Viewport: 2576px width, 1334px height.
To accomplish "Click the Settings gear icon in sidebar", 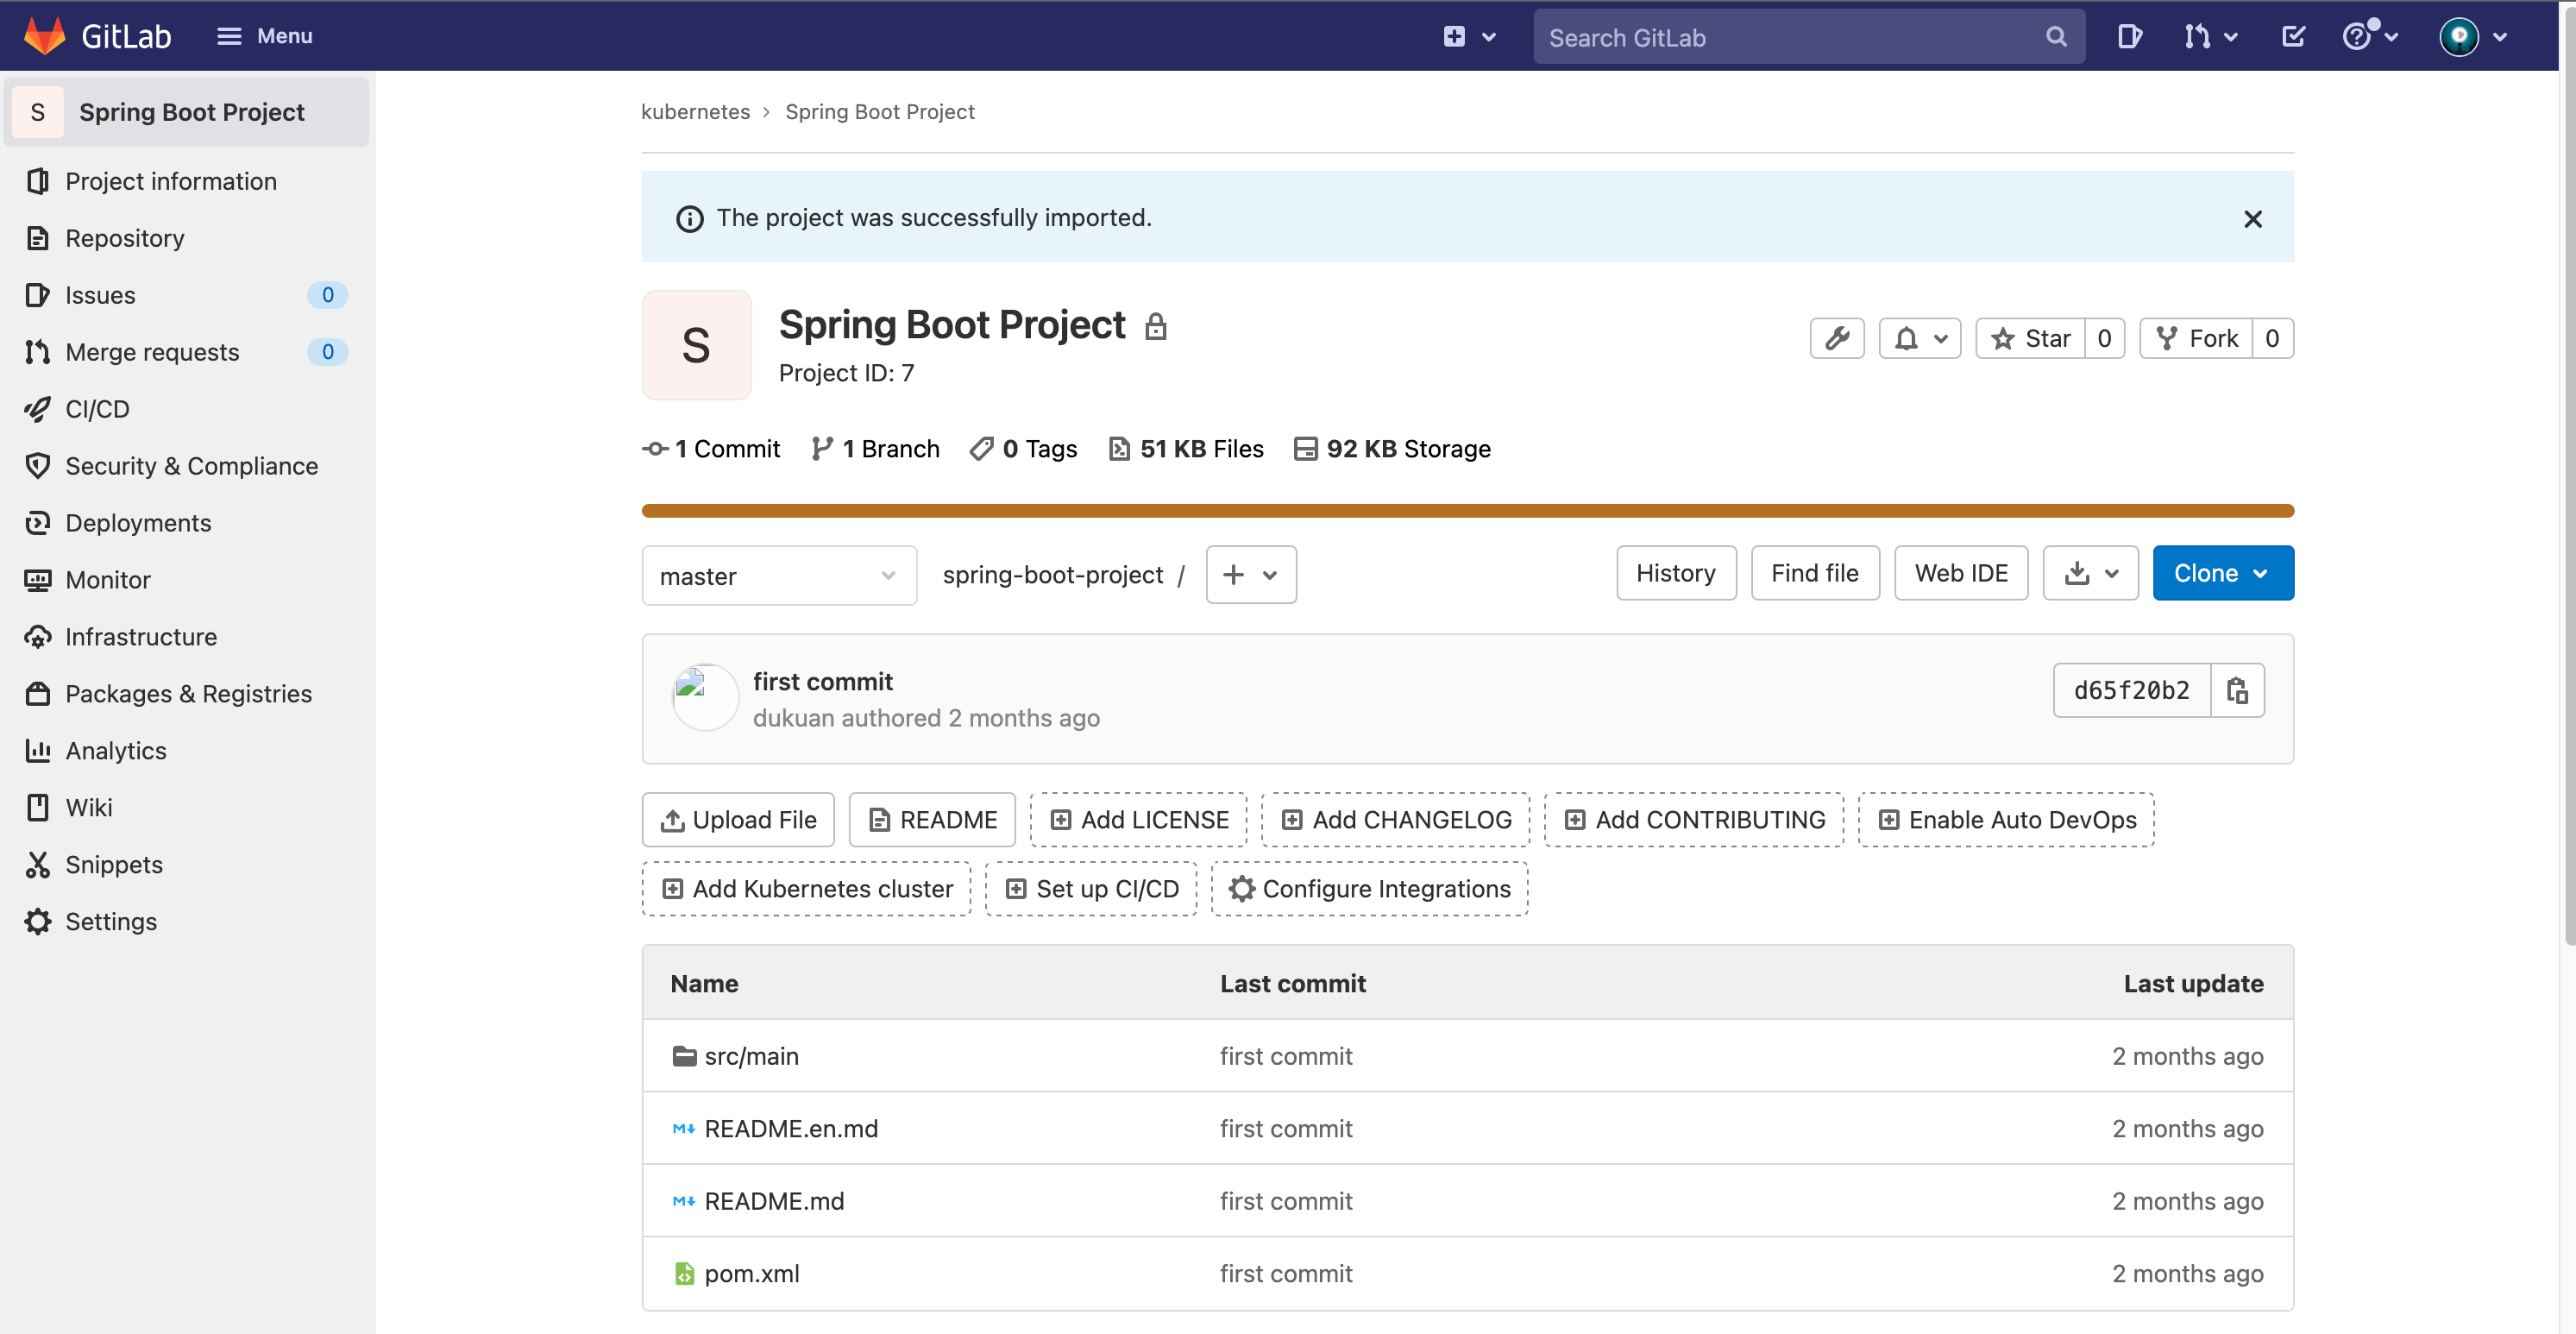I will coord(38,922).
